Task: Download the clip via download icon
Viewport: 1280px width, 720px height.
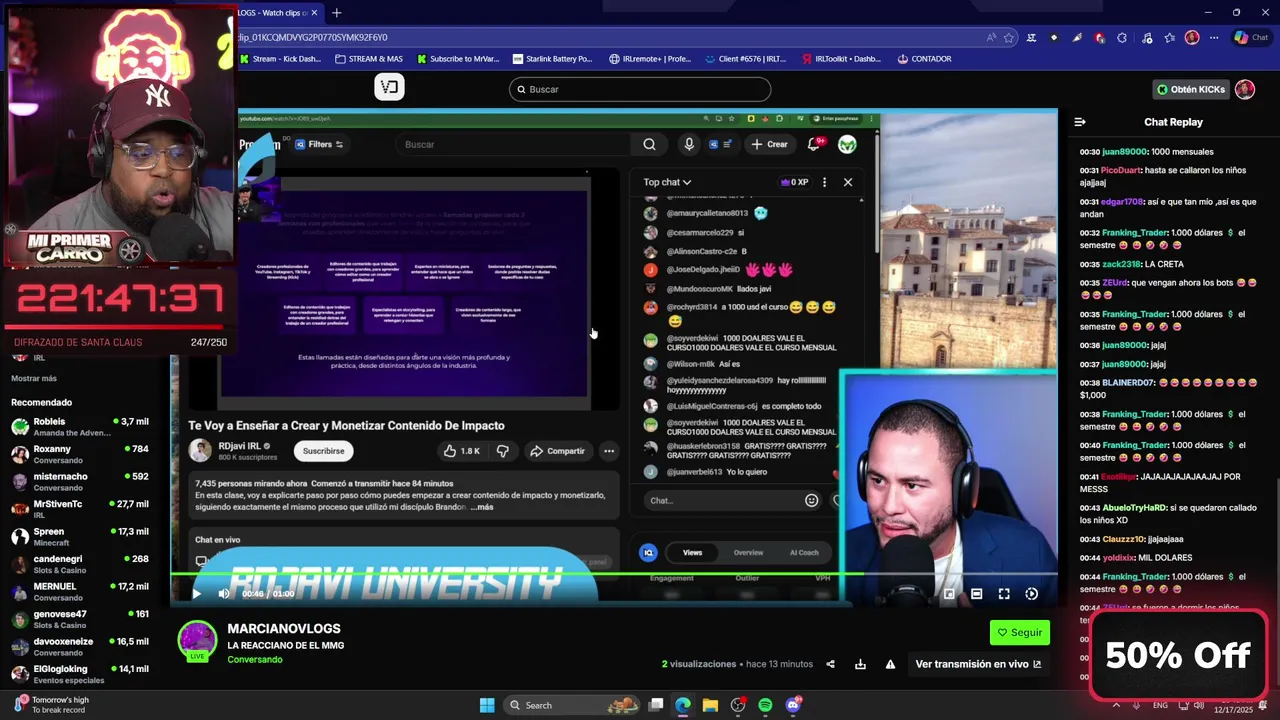Action: pos(860,664)
